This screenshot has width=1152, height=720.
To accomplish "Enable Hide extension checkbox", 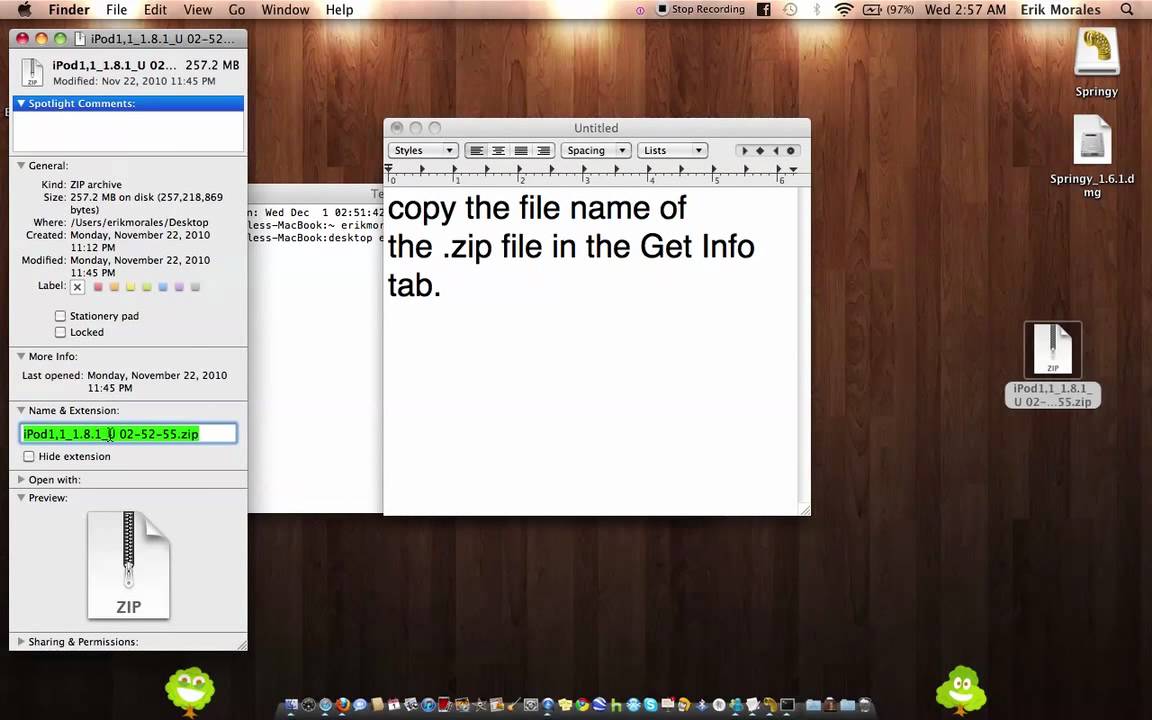I will [x=29, y=456].
